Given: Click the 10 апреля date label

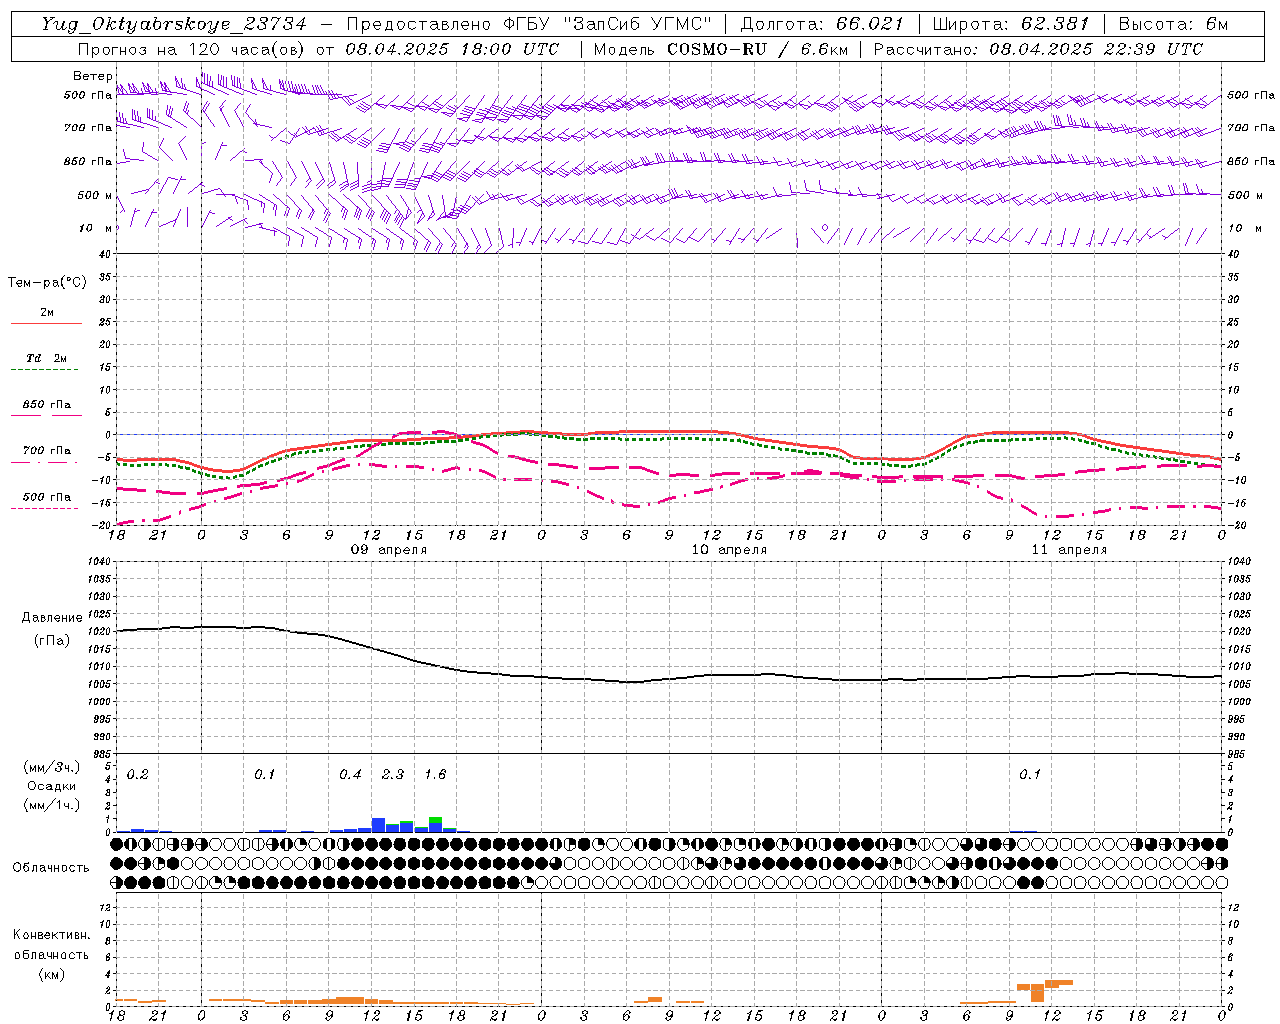Looking at the screenshot, I should [729, 550].
